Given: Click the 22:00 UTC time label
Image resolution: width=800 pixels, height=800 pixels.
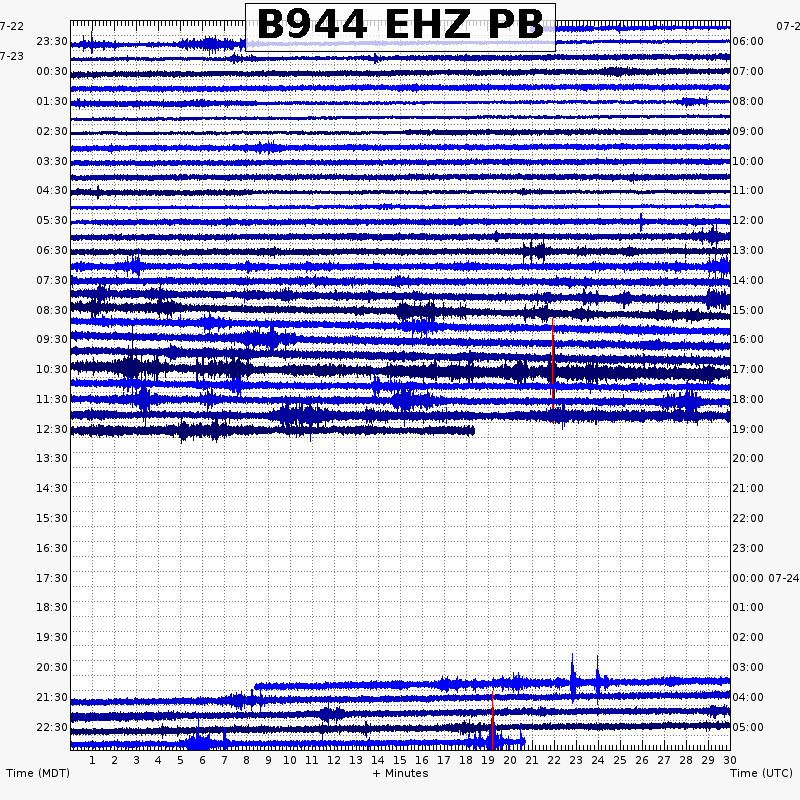Looking at the screenshot, I should click(x=748, y=518).
